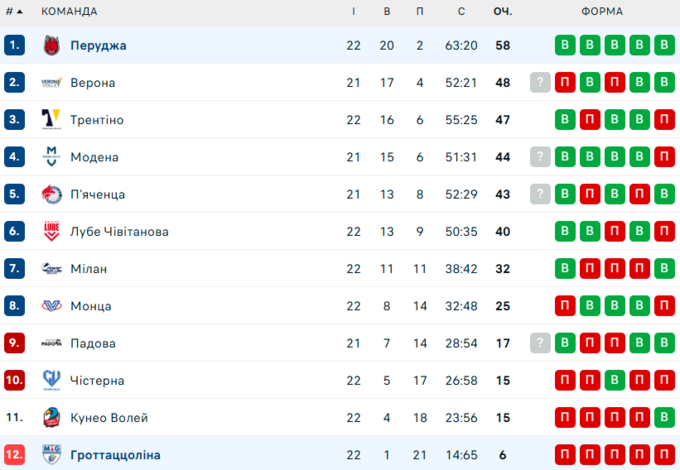Viewport: 680px width, 470px height.
Task: Click the Кунео Волей team logo
Action: pyautogui.click(x=51, y=418)
